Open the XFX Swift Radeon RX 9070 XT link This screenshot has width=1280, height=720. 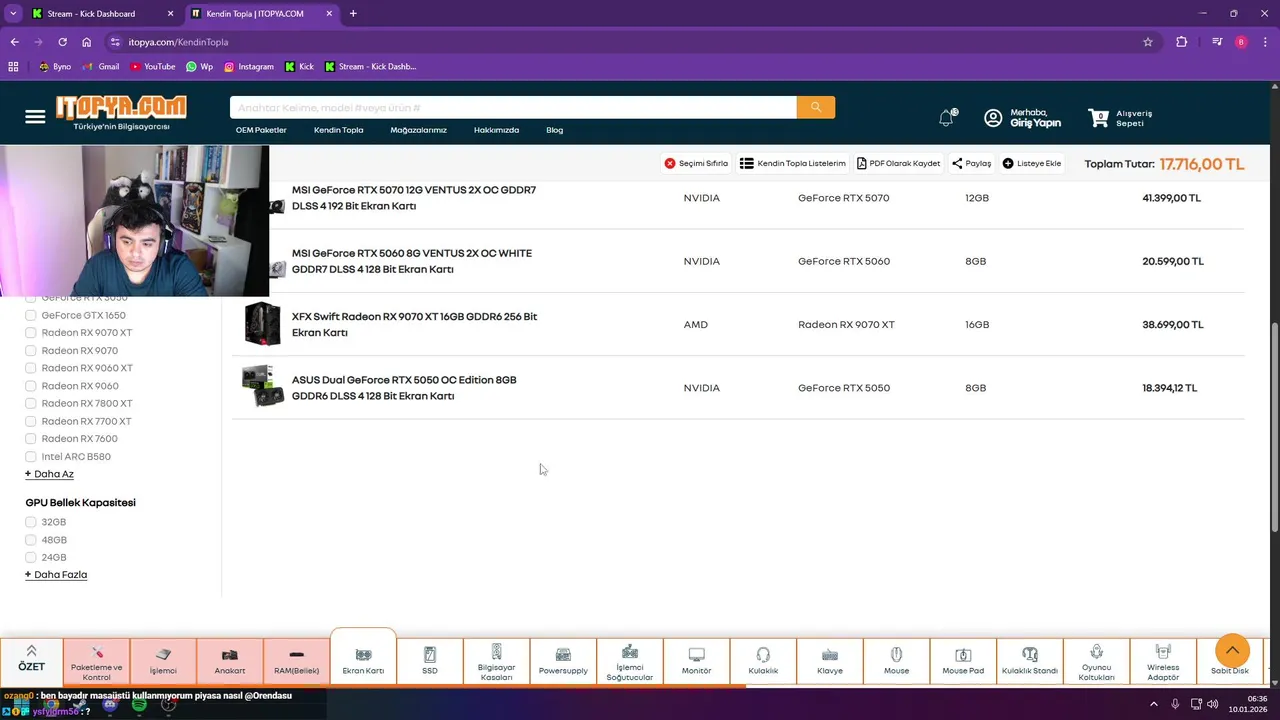[x=414, y=325]
